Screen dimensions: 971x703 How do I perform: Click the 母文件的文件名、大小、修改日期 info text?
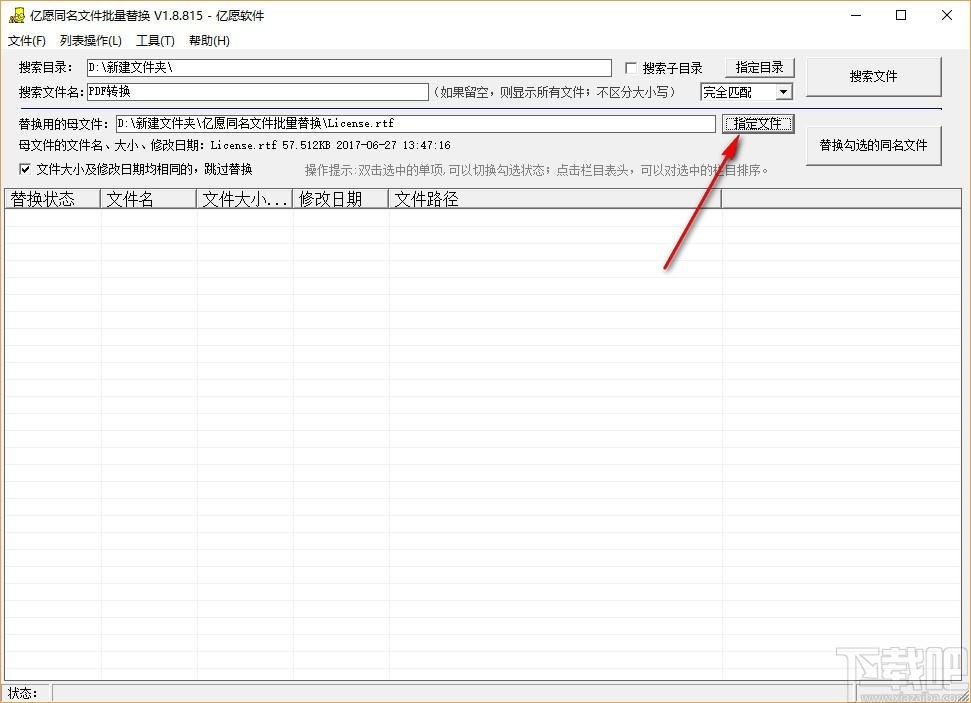click(235, 146)
